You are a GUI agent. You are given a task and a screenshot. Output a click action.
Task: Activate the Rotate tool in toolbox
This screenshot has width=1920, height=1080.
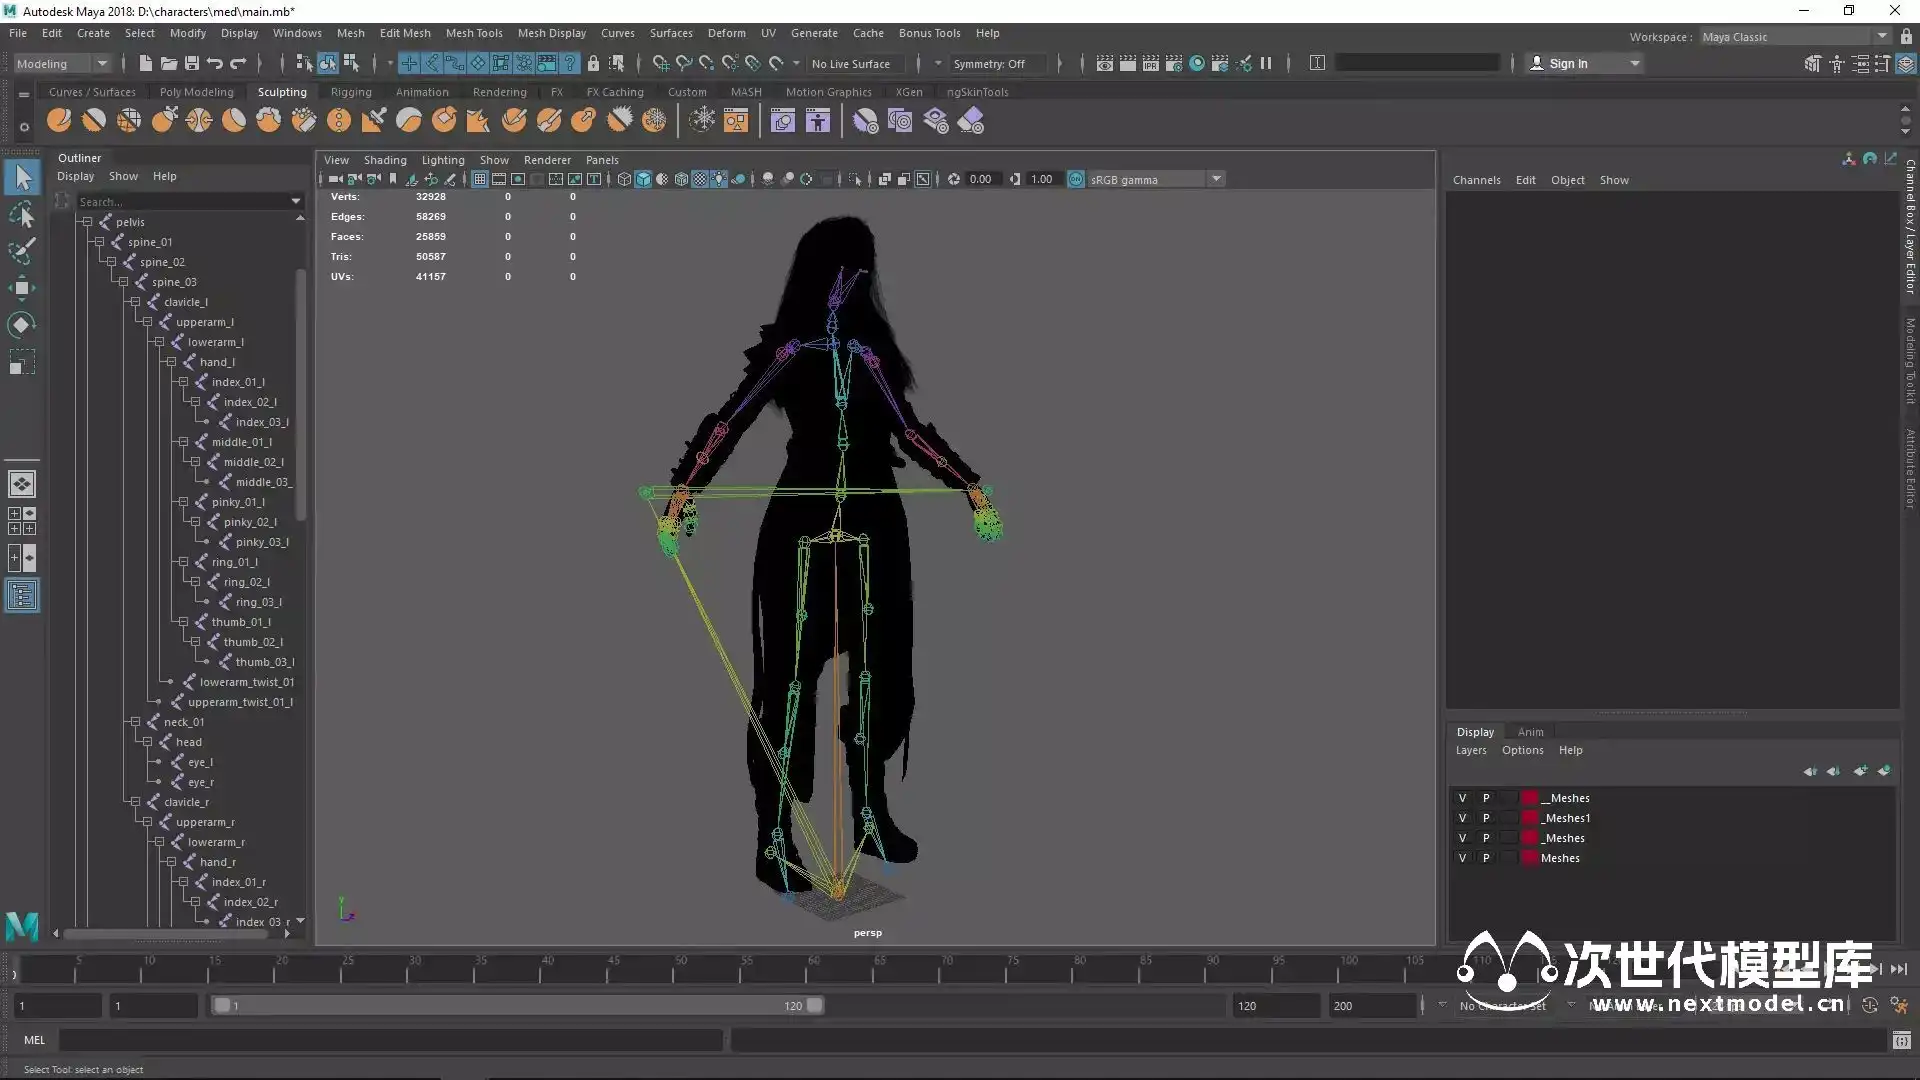pyautogui.click(x=21, y=325)
